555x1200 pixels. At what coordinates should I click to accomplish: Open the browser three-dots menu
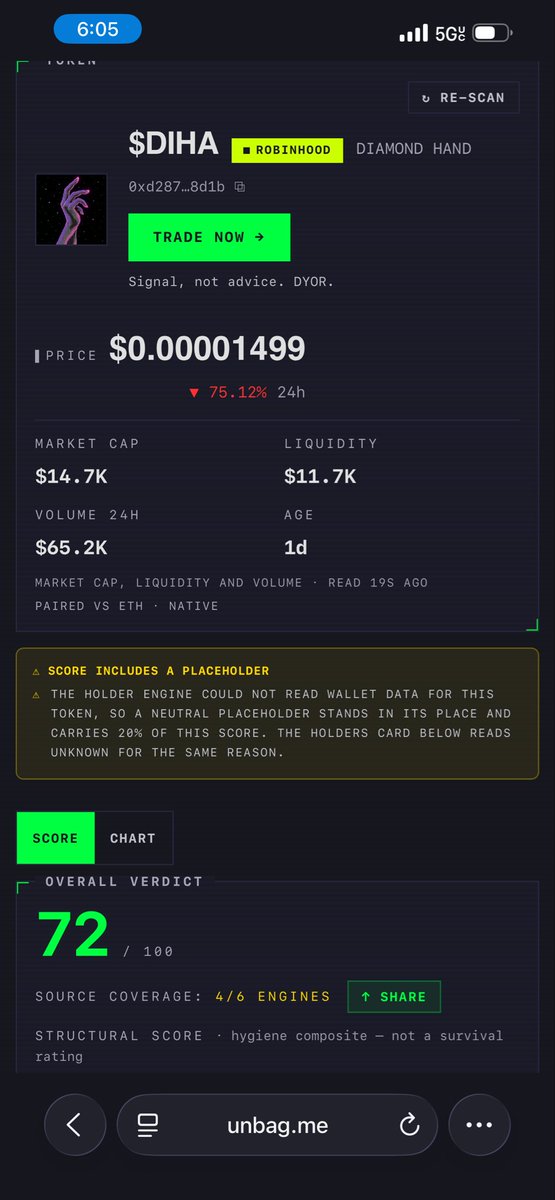(x=479, y=1124)
